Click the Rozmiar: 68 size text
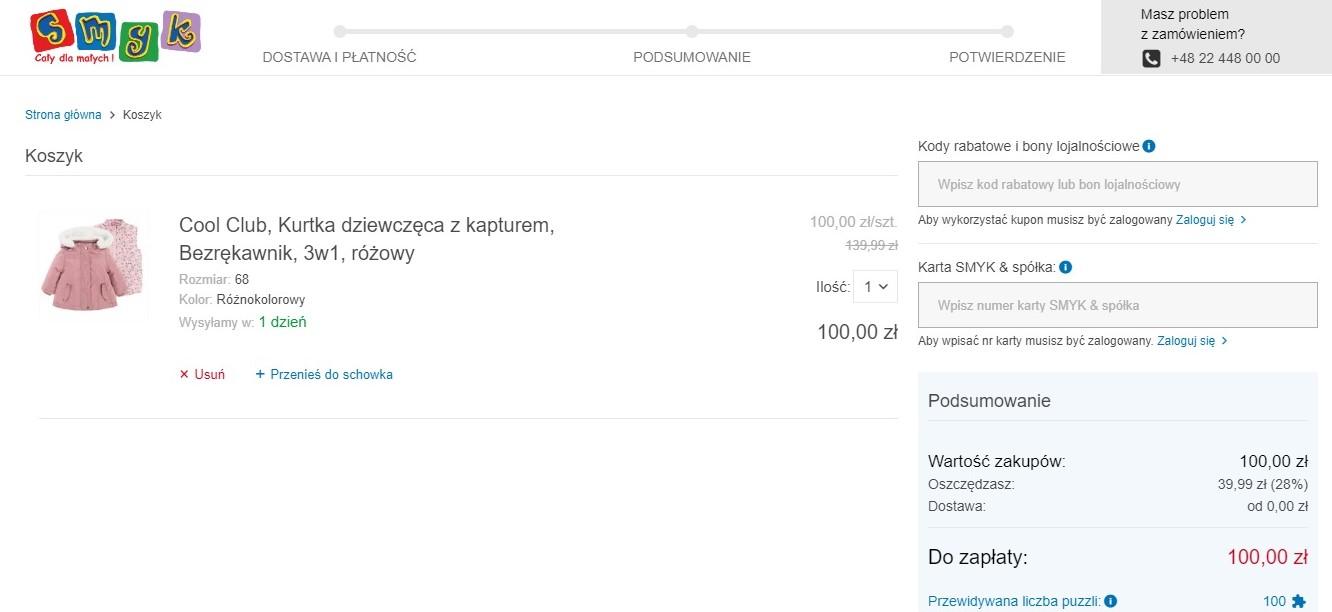Screen dimensions: 1332x612 tap(214, 280)
